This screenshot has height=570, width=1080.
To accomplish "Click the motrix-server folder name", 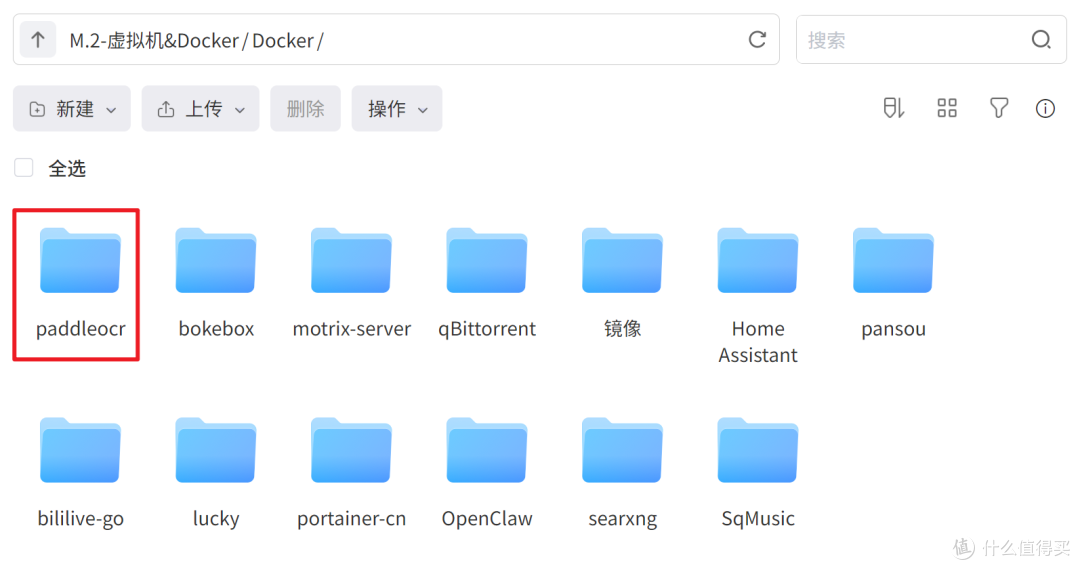I will (351, 329).
